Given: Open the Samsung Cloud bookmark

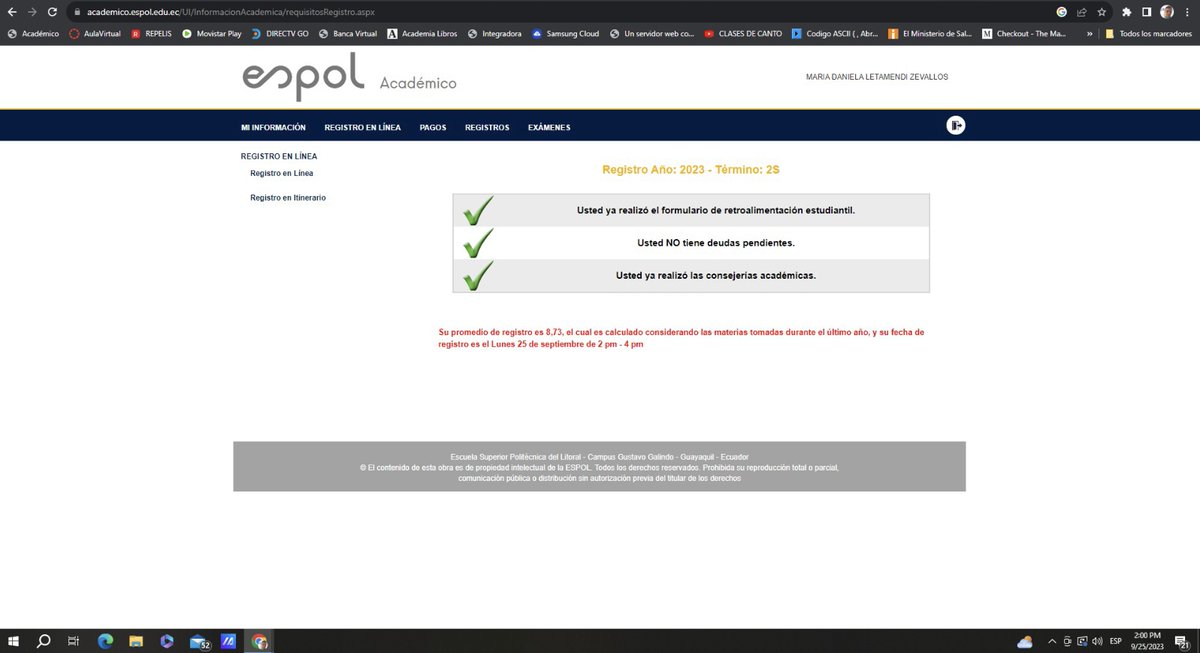Looking at the screenshot, I should [x=566, y=33].
